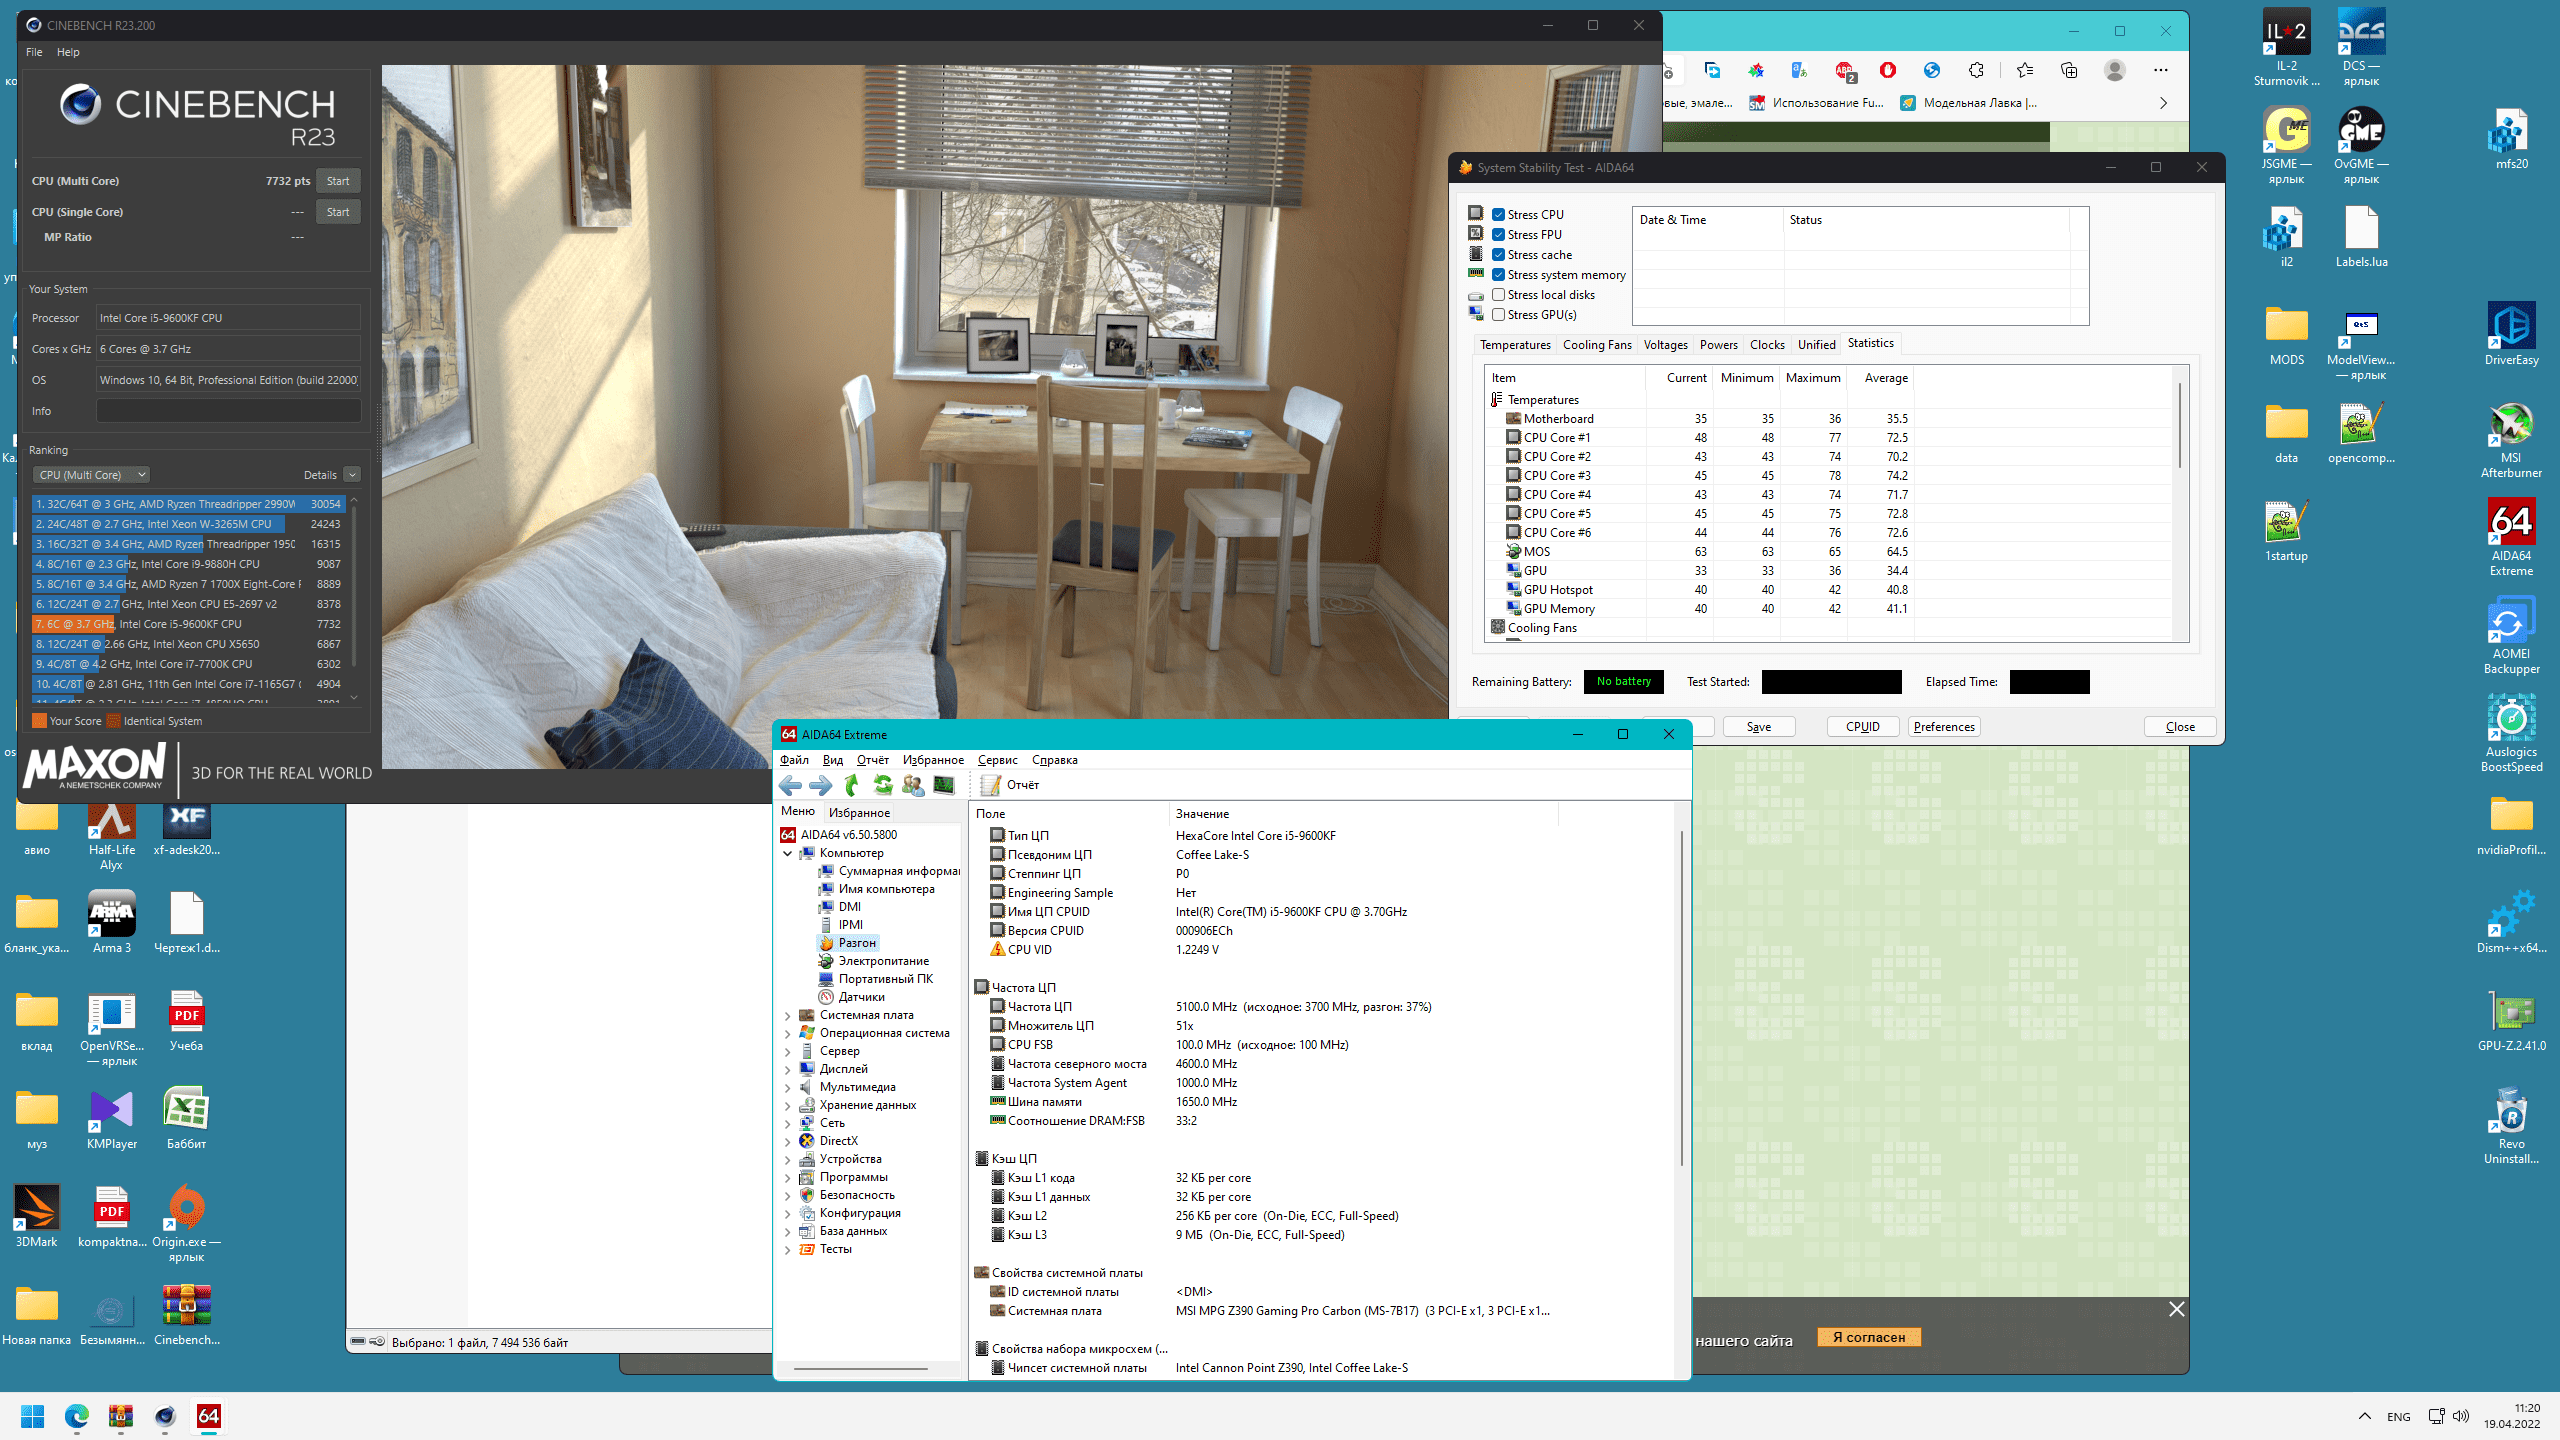Enable Stress GPU(s) checkbox
This screenshot has width=2560, height=1440.
click(x=1499, y=315)
